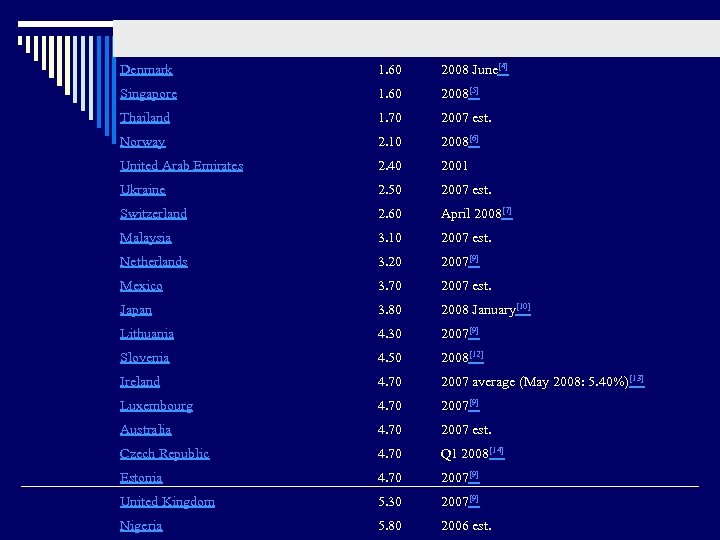The image size is (720, 540).
Task: Open footnote [13] in Ireland row
Action: 637,380
